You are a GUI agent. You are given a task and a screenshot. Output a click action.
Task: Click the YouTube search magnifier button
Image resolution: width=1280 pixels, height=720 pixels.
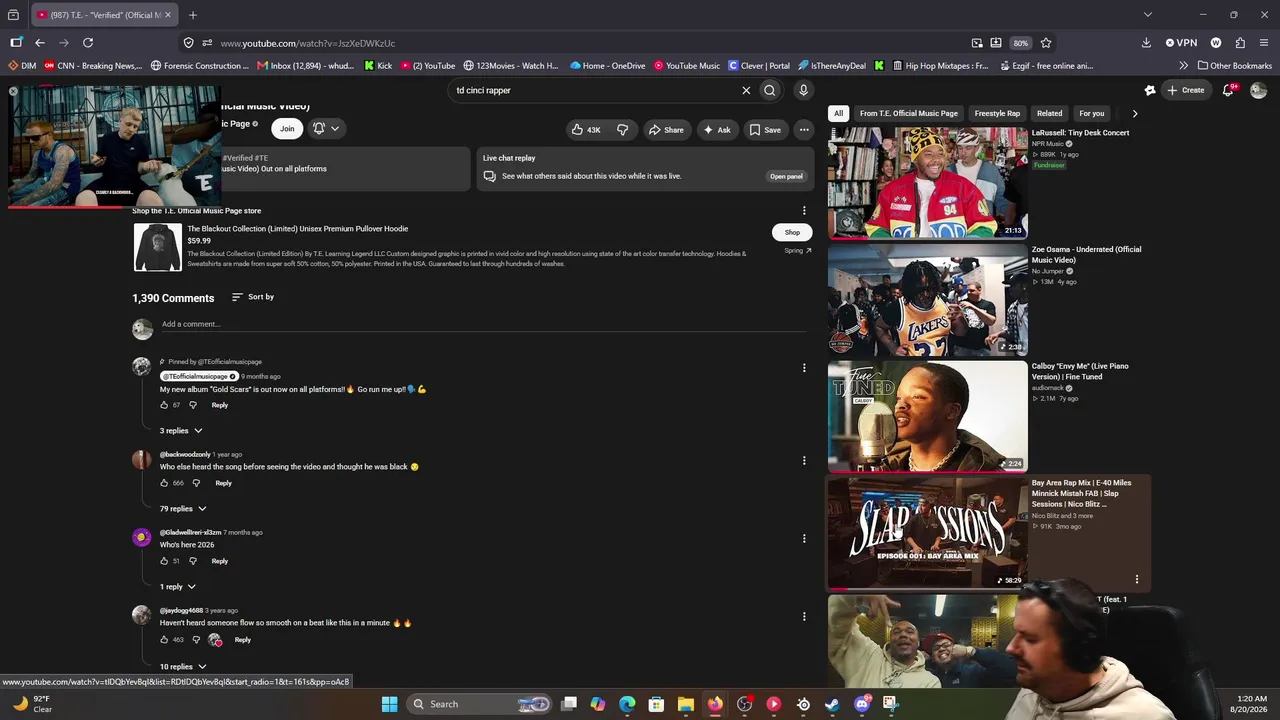770,90
